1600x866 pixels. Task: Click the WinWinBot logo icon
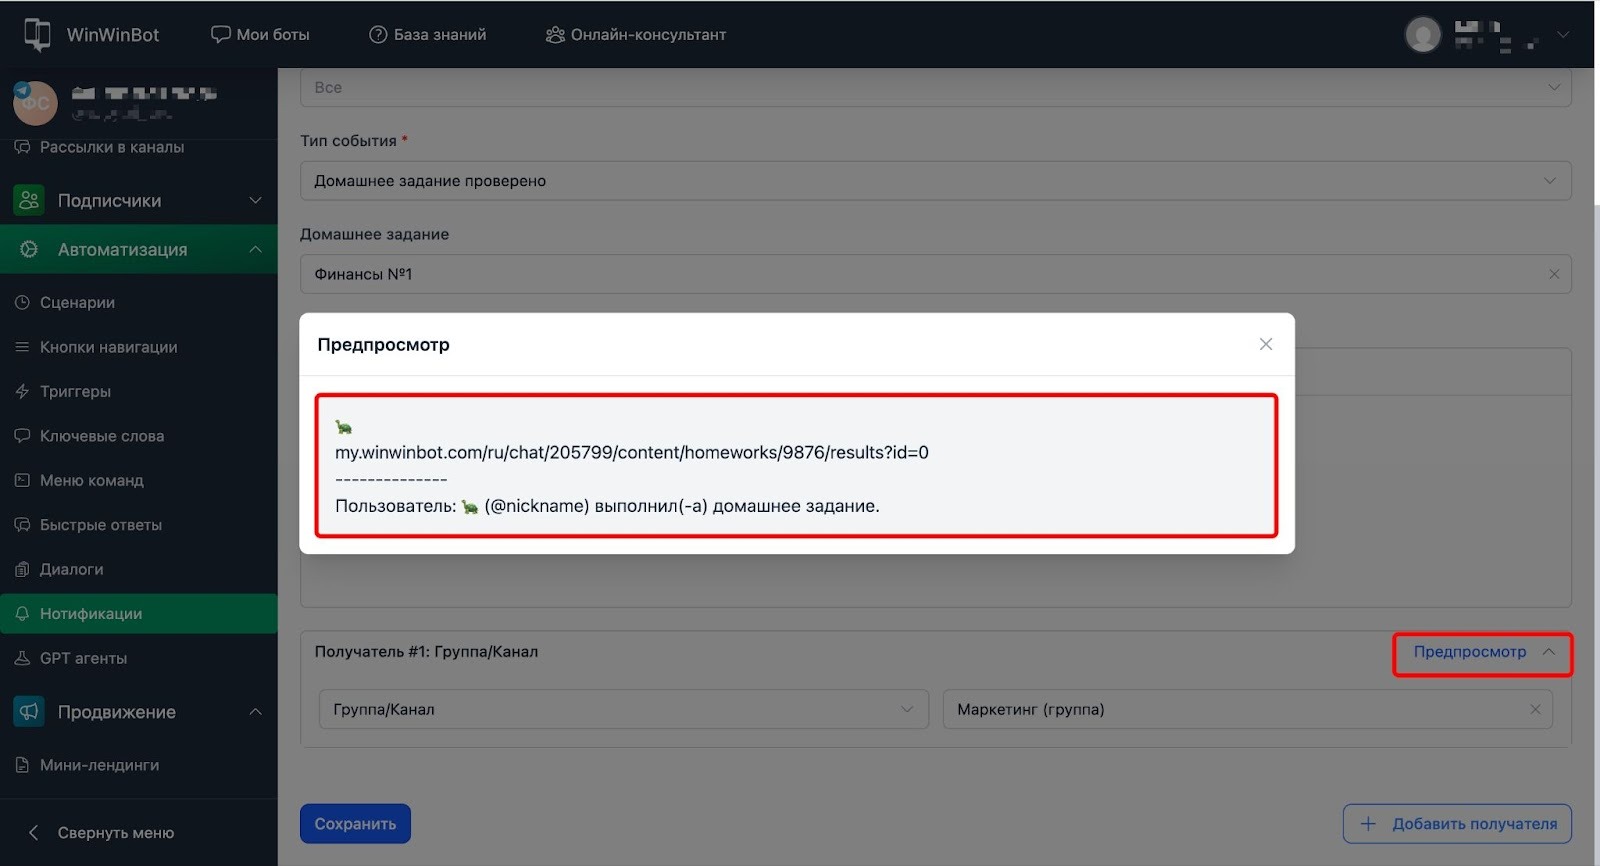tap(37, 34)
